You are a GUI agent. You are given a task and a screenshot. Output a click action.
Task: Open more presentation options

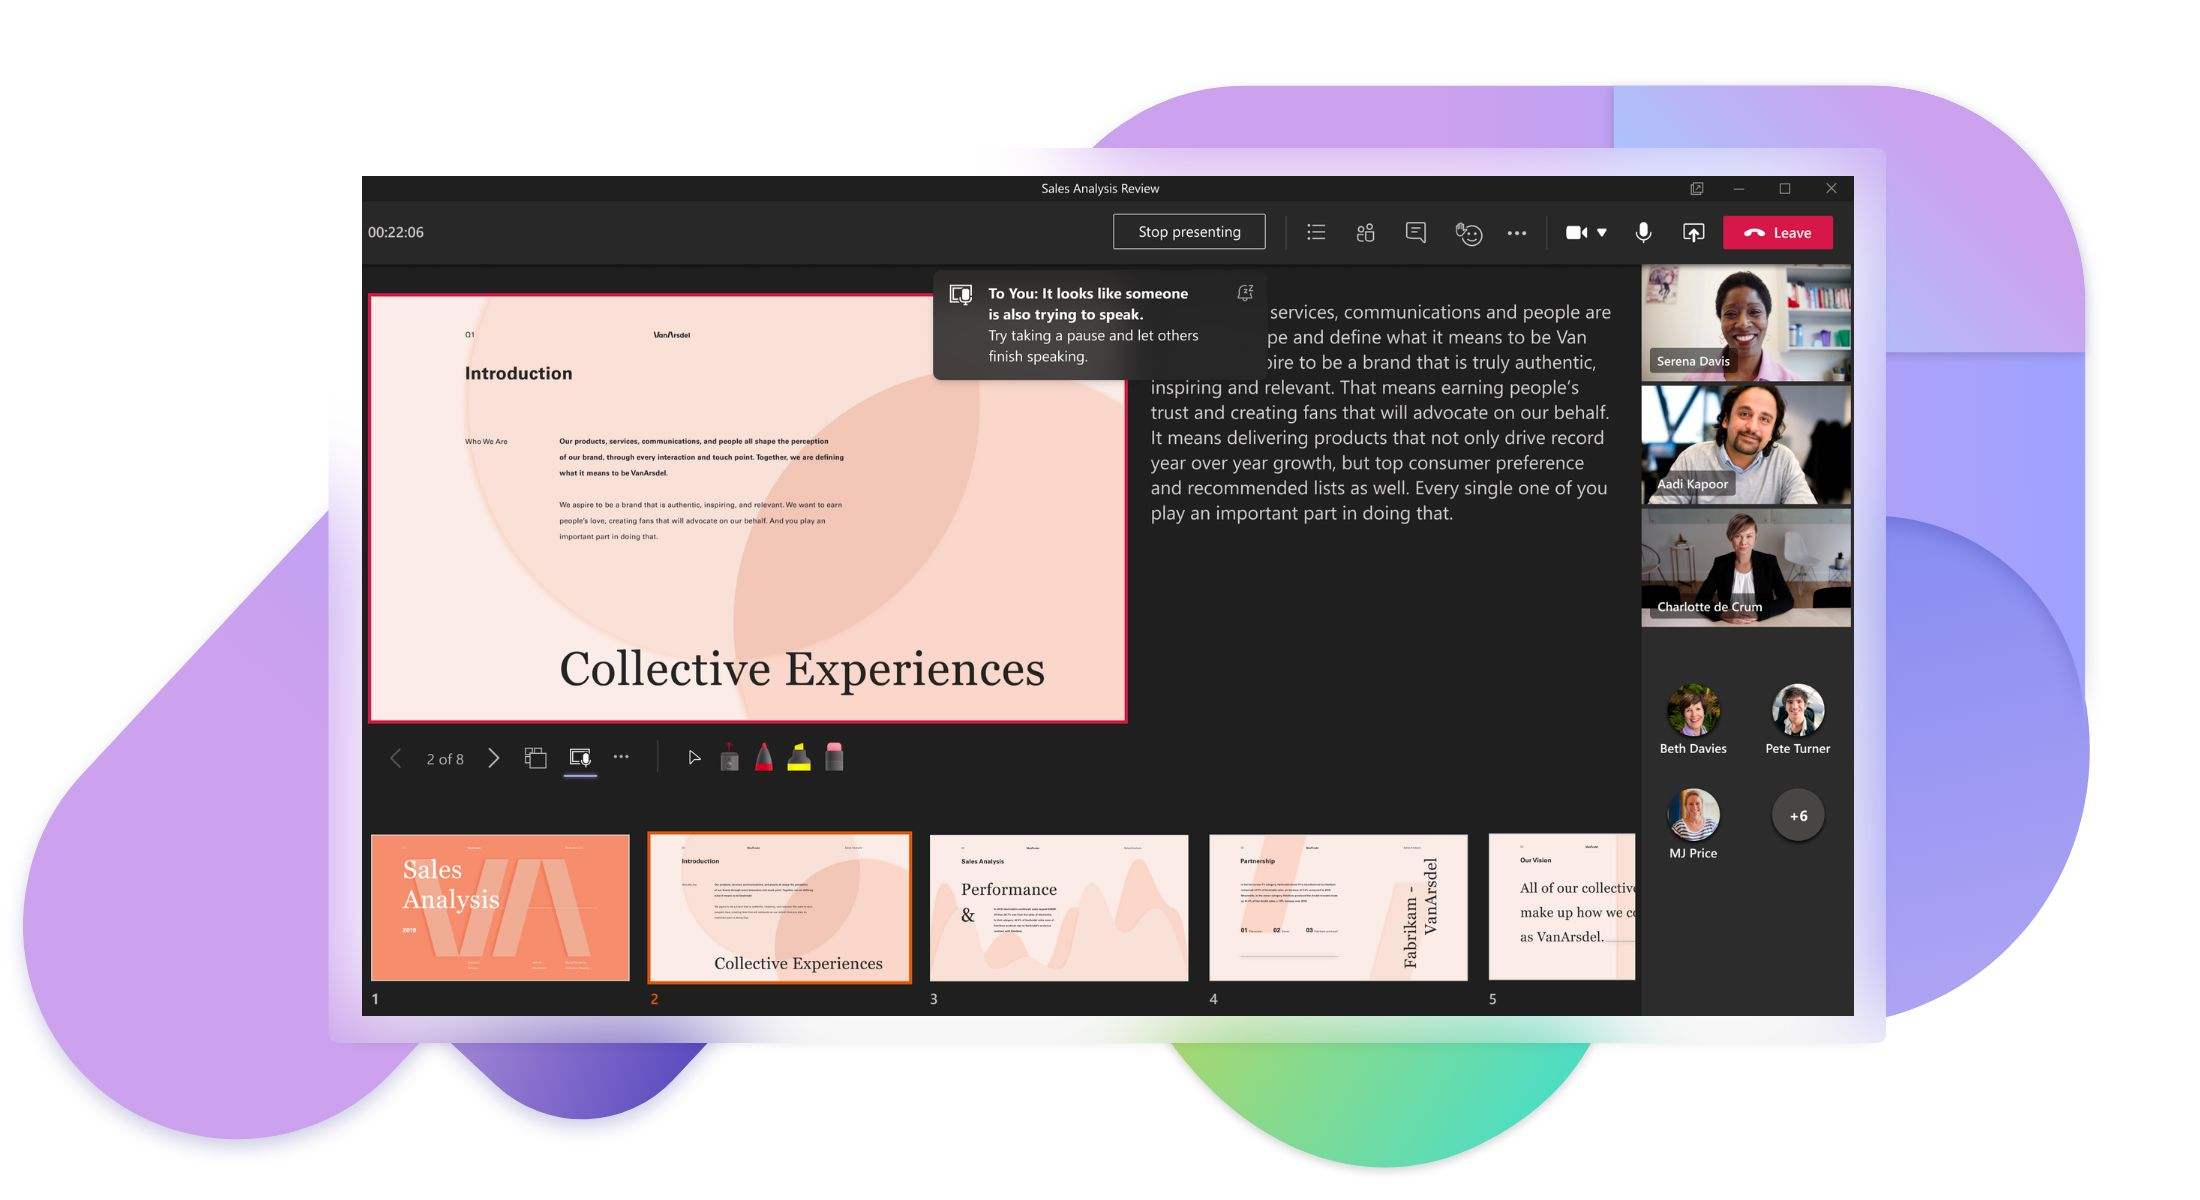tap(621, 757)
